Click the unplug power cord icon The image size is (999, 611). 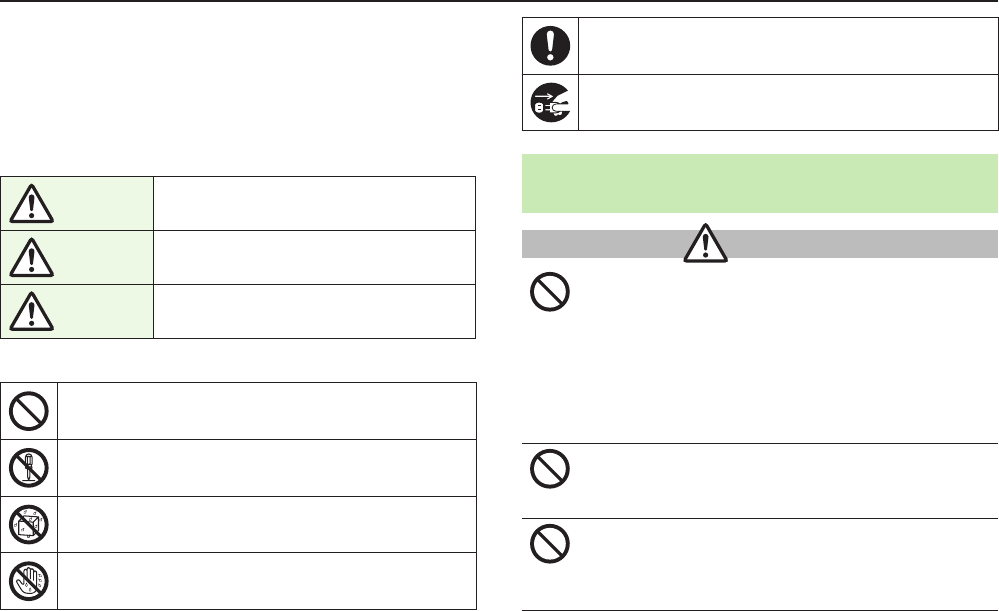click(550, 102)
